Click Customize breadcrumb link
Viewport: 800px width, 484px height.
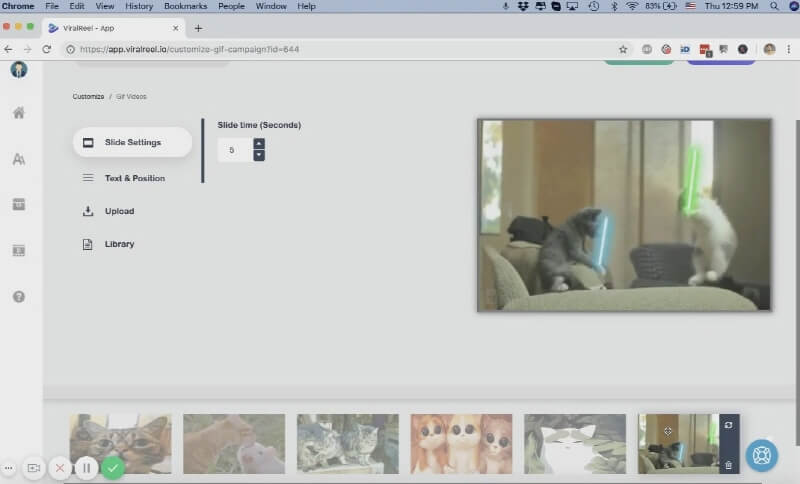click(x=88, y=96)
